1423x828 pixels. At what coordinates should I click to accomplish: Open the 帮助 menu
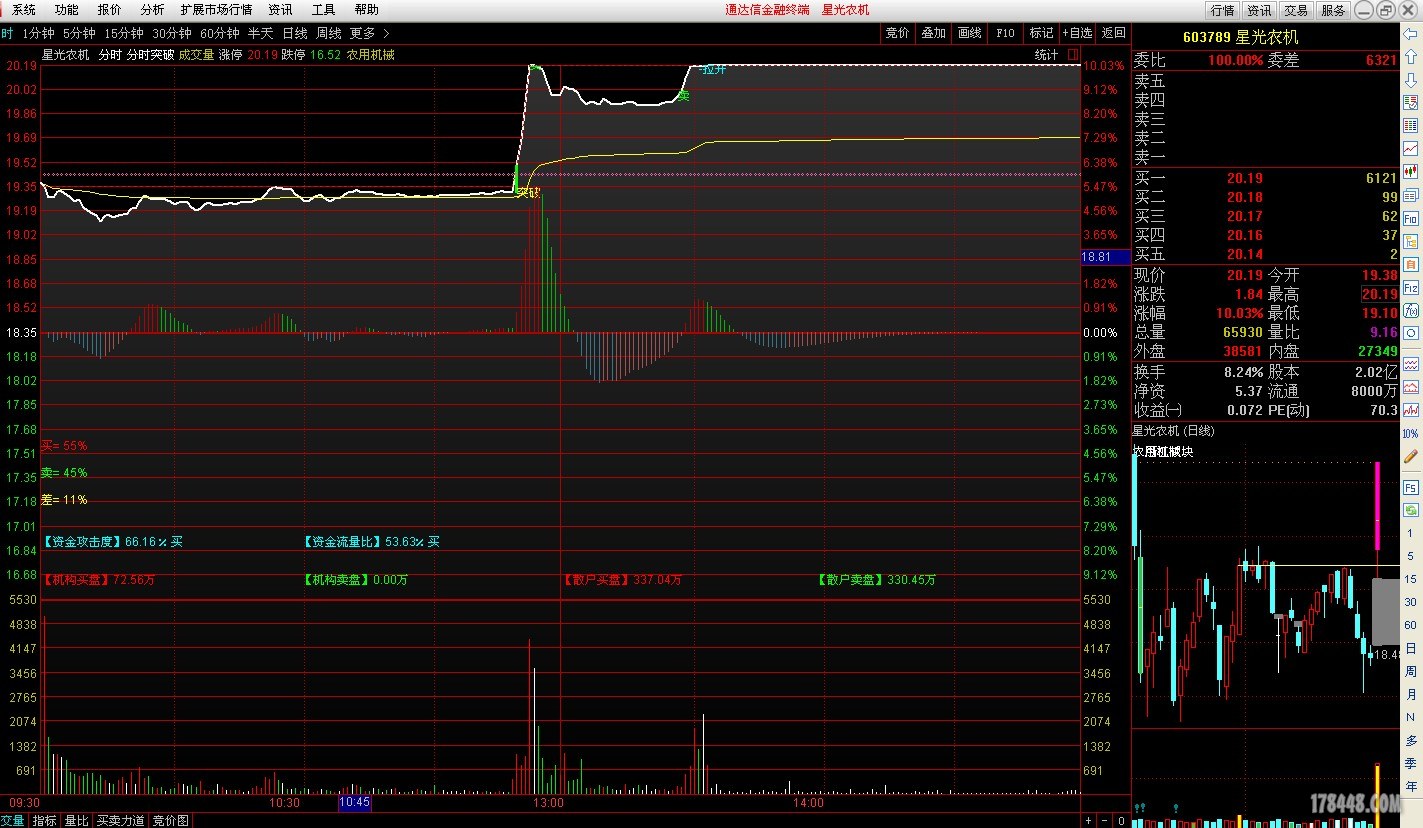(x=366, y=10)
